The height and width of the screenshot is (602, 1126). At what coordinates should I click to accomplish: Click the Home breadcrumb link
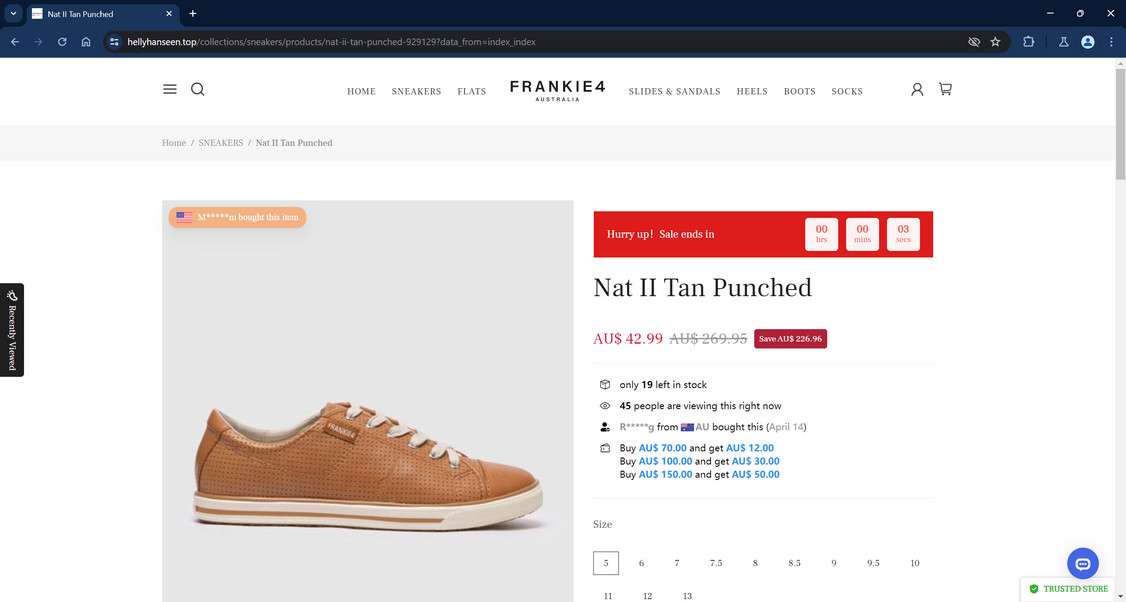174,143
